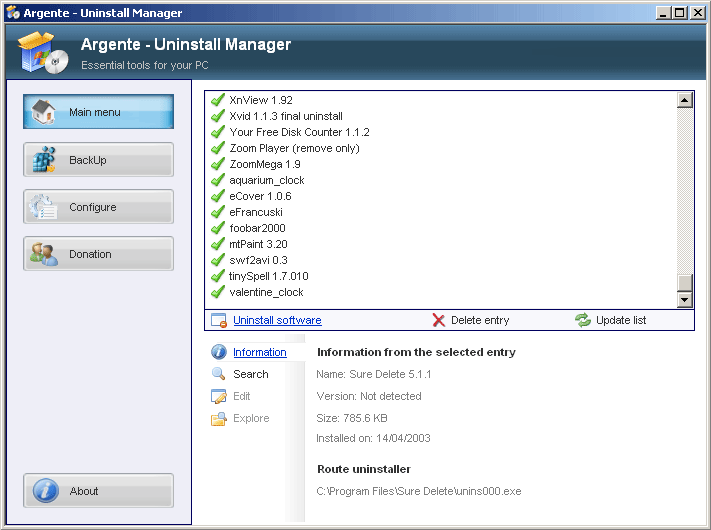Select ZoomMega 1.9 entry
Image resolution: width=711 pixels, height=530 pixels.
click(265, 164)
